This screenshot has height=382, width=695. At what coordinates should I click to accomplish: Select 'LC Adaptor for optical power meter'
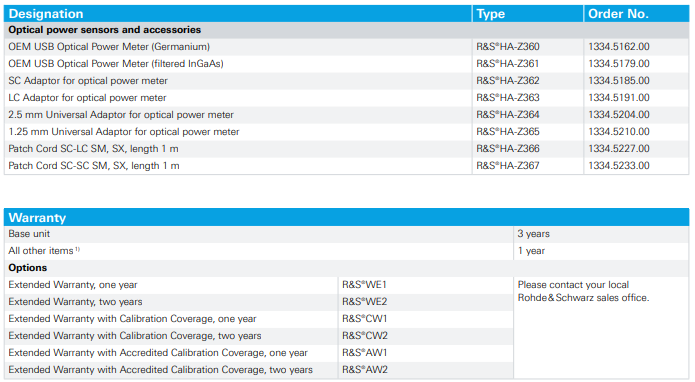pyautogui.click(x=87, y=97)
